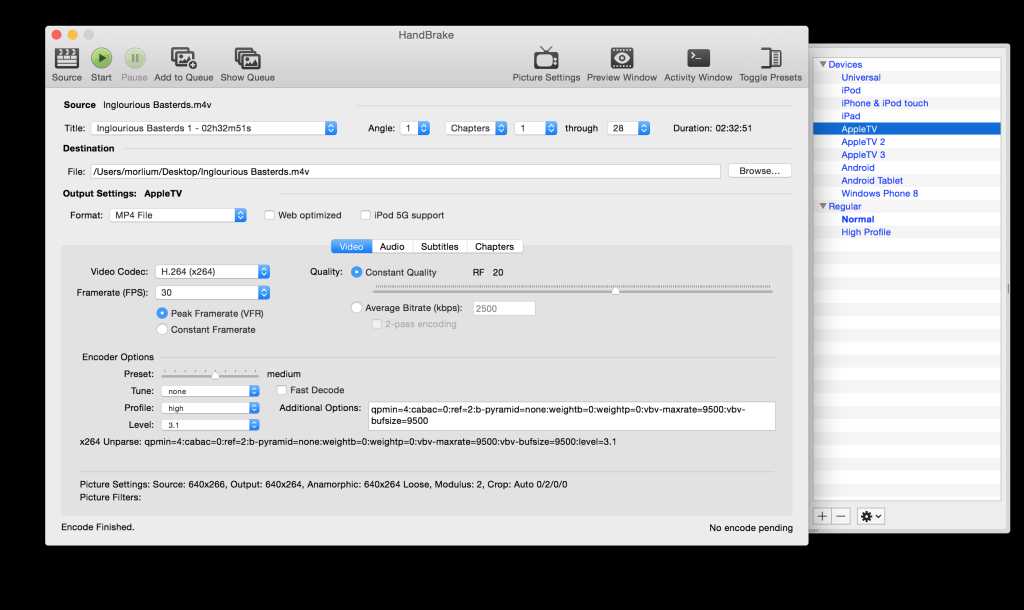The height and width of the screenshot is (610, 1024).
Task: Select the Average Bitrate radio button
Action: pyautogui.click(x=357, y=308)
